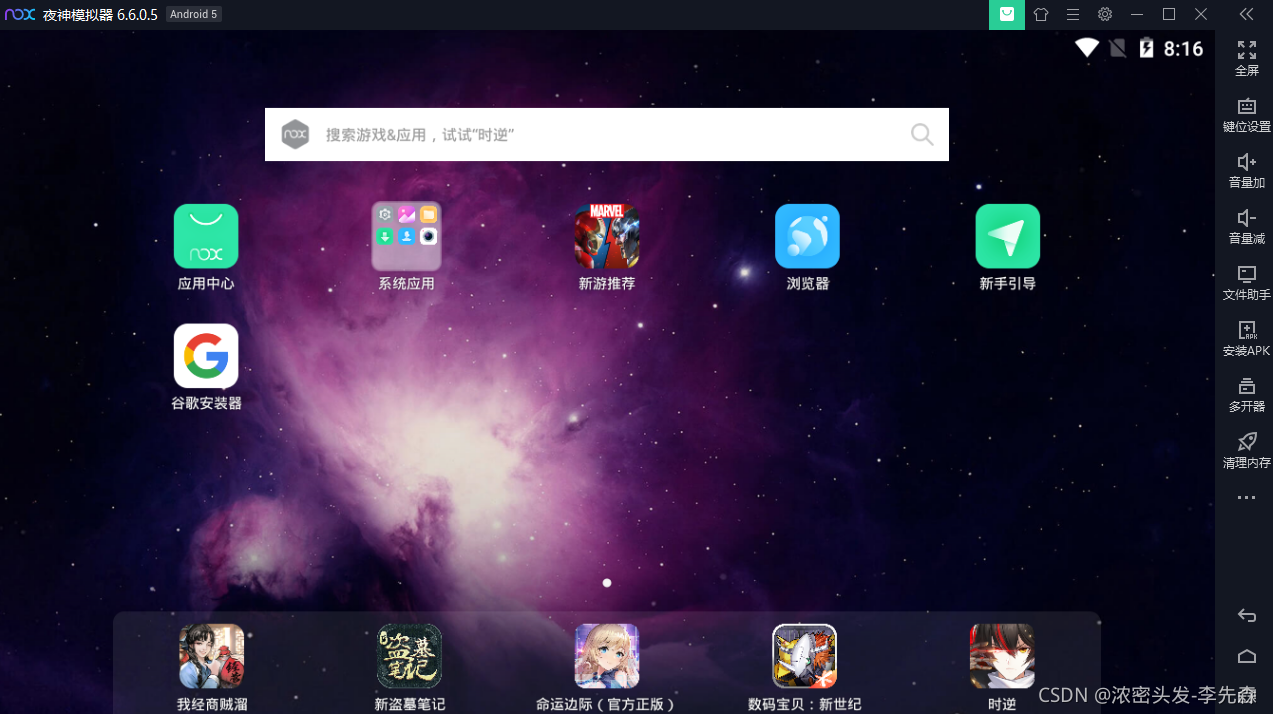The width and height of the screenshot is (1273, 714).
Task: Click the 全屏 fullscreen sidebar button
Action: 1246,59
